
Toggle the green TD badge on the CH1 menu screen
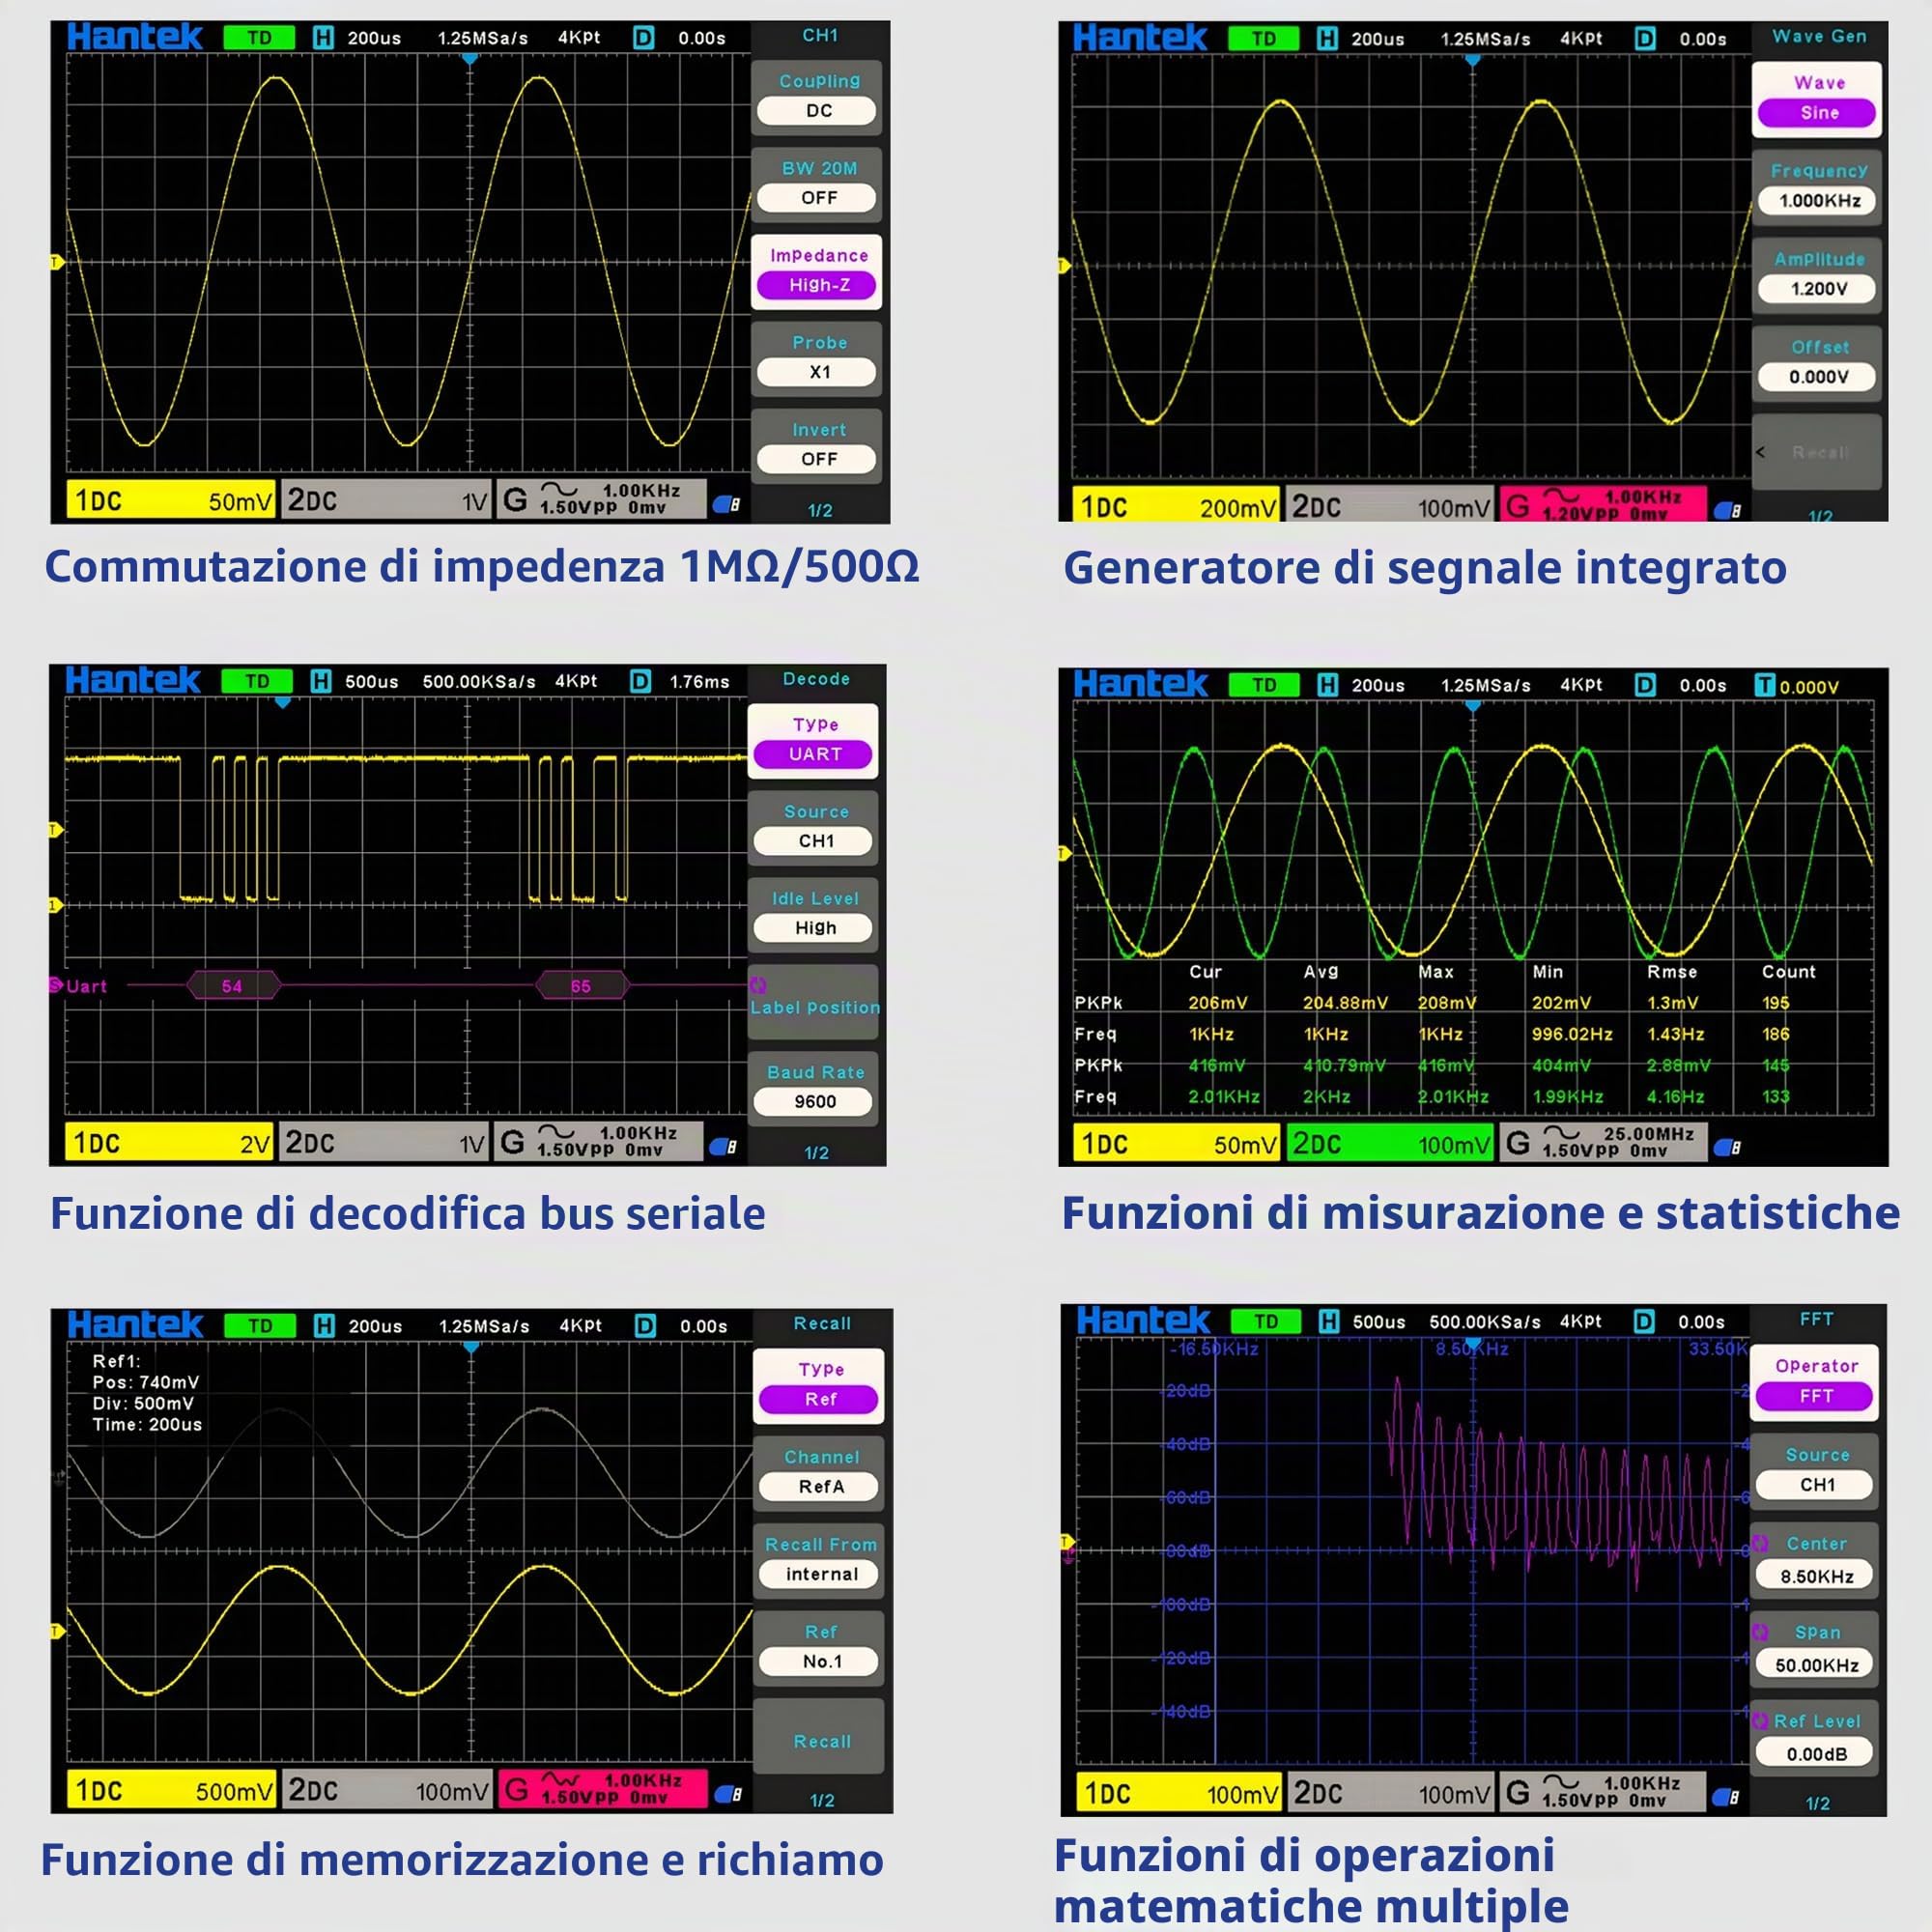point(259,39)
